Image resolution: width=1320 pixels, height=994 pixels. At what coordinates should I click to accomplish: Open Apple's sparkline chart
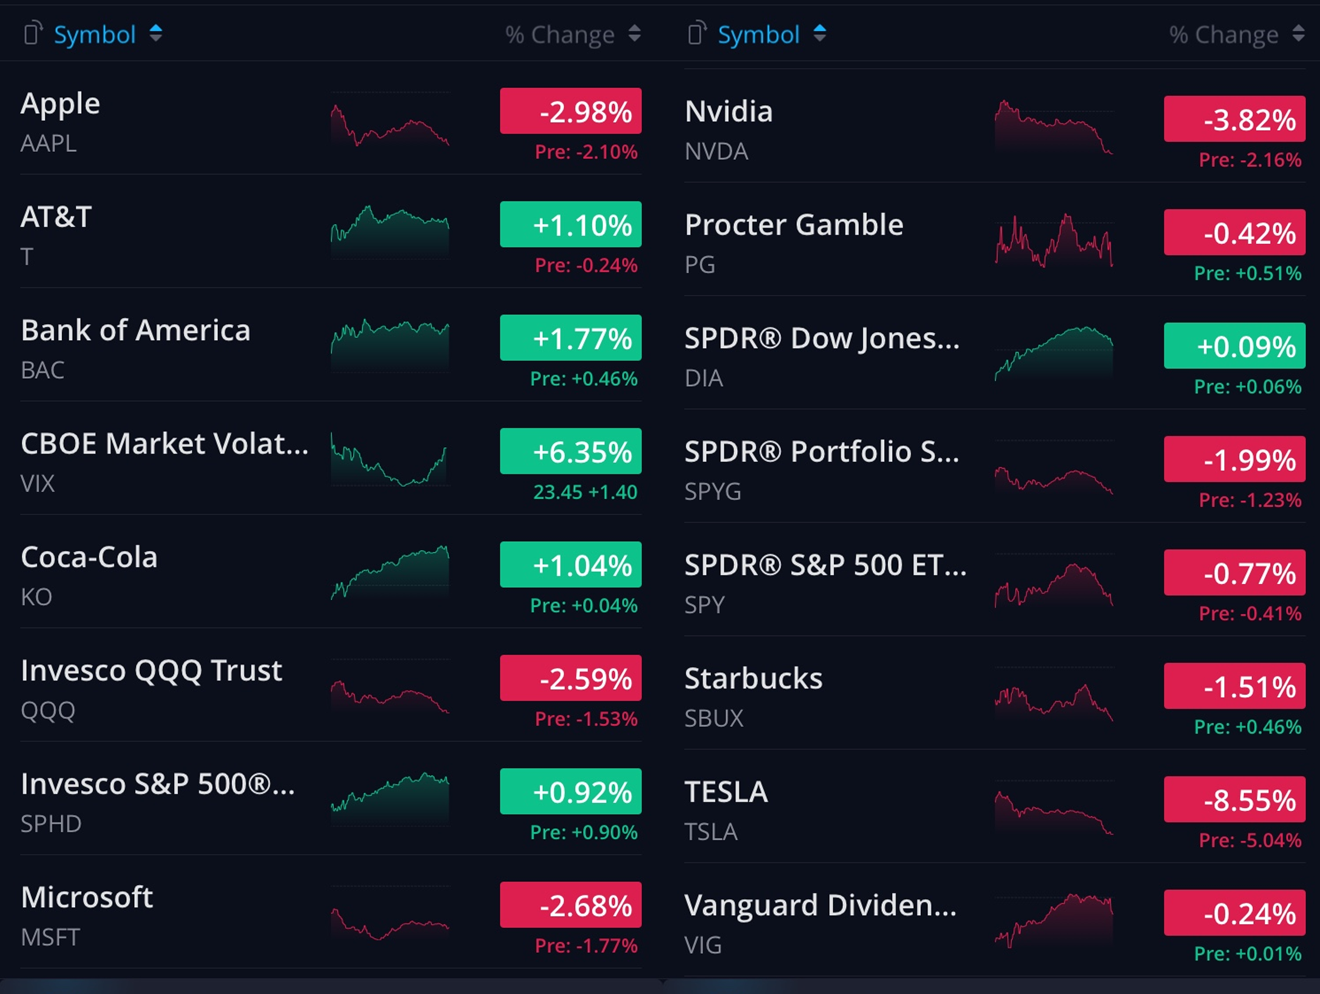tap(390, 122)
